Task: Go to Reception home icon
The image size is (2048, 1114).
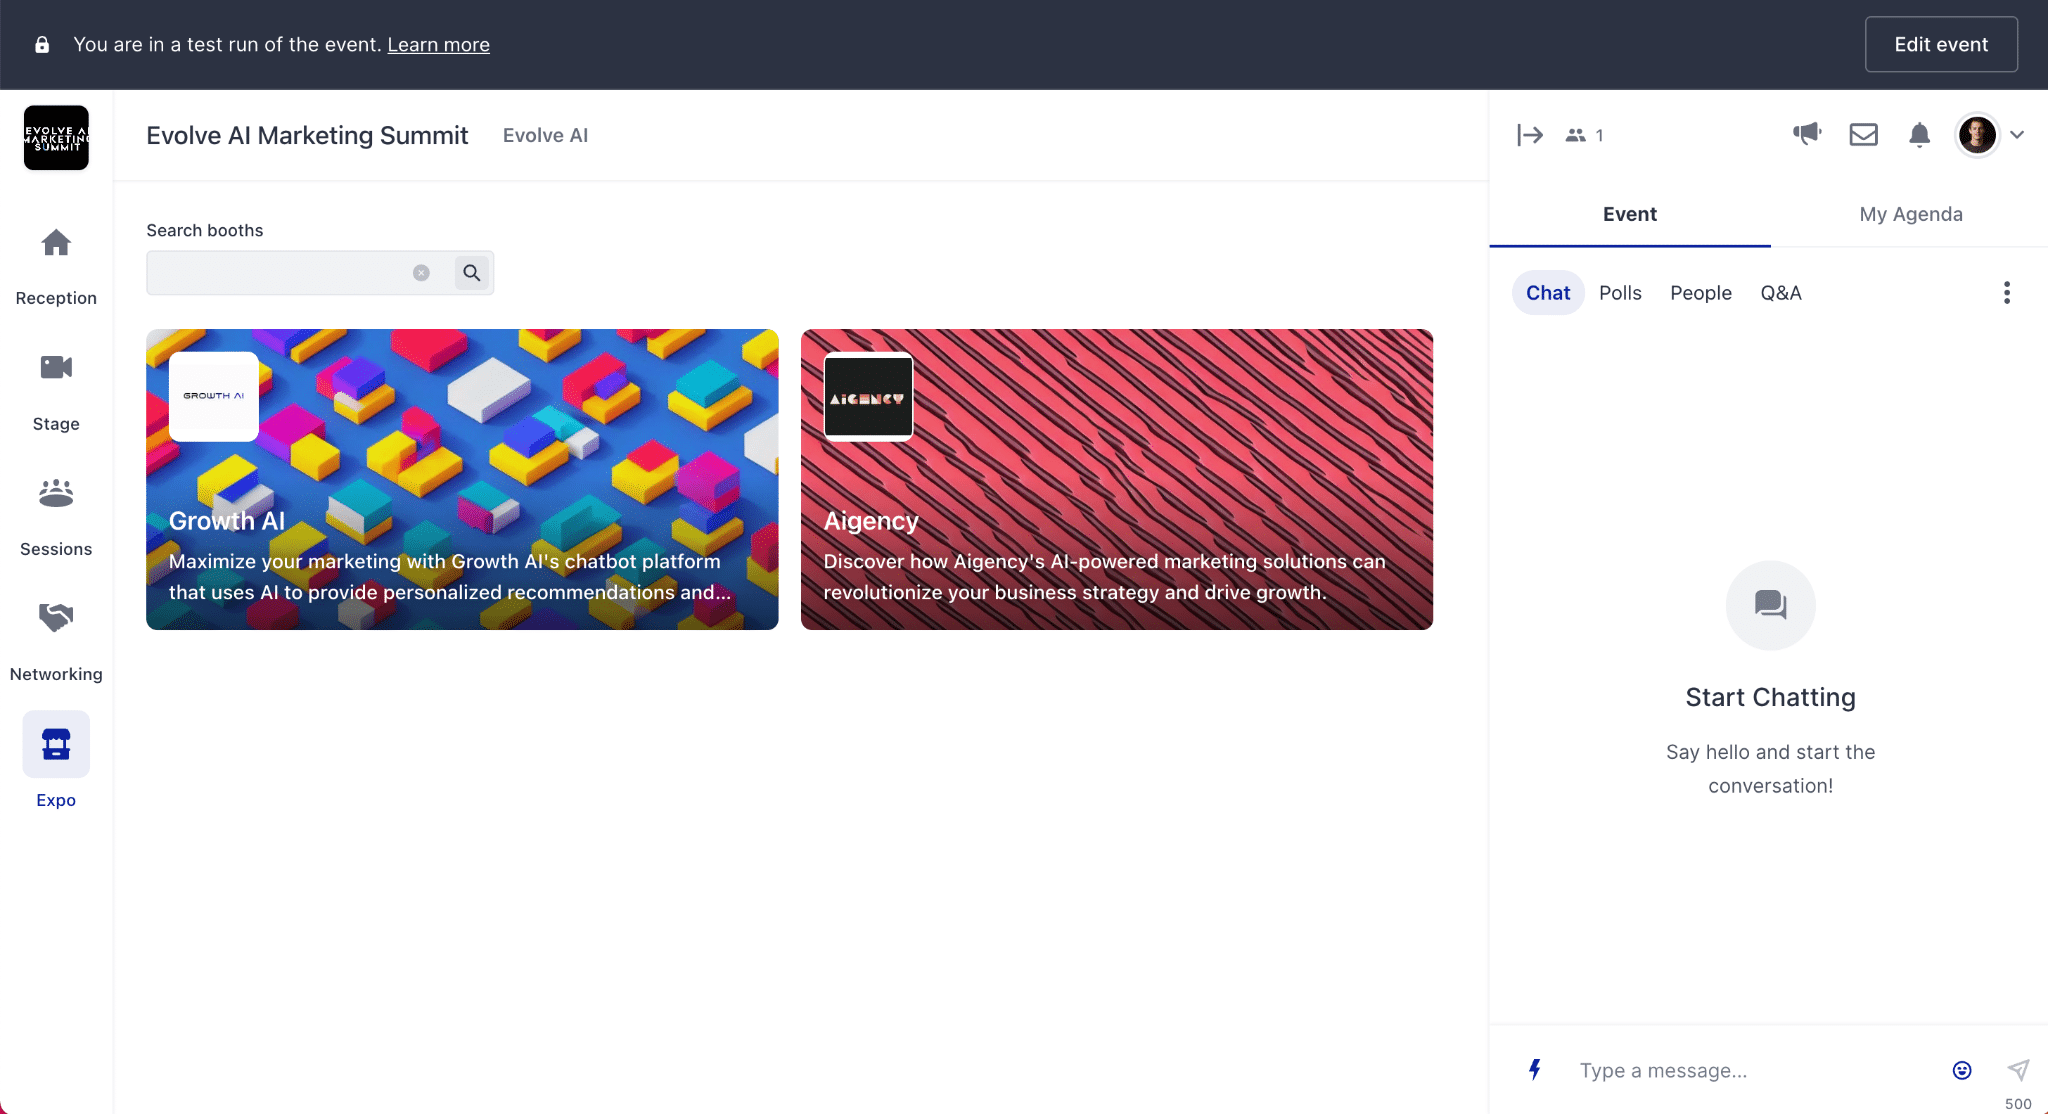Action: (56, 243)
